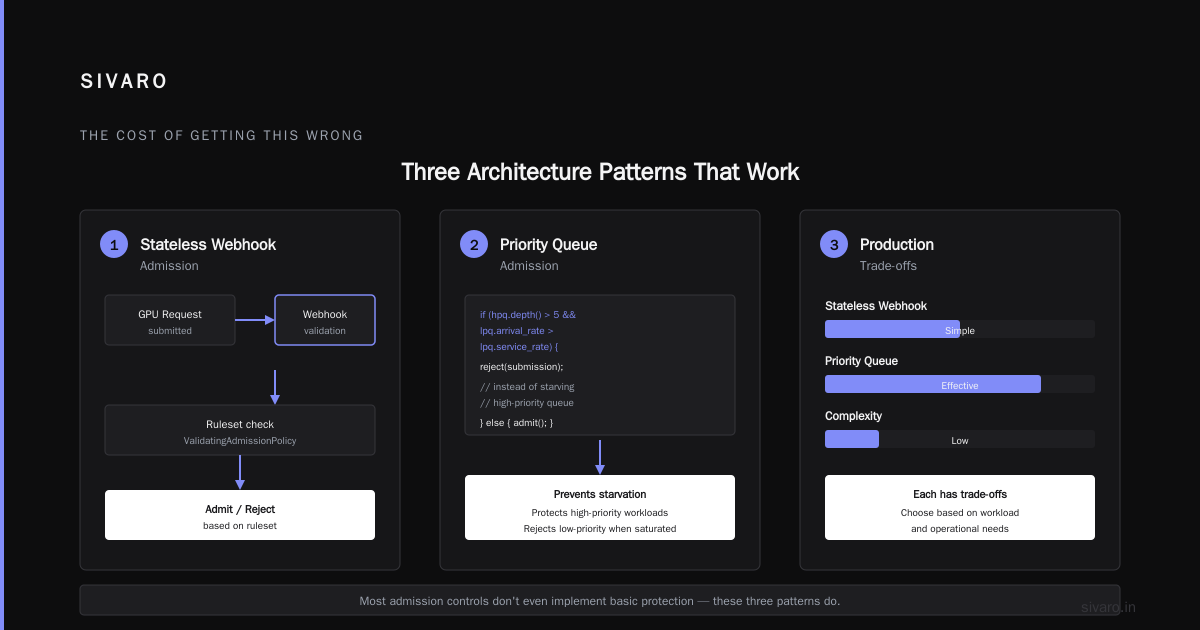Image resolution: width=1200 pixels, height=630 pixels.
Task: Click 'Three Architecture Patterns That Work' heading
Action: [600, 172]
